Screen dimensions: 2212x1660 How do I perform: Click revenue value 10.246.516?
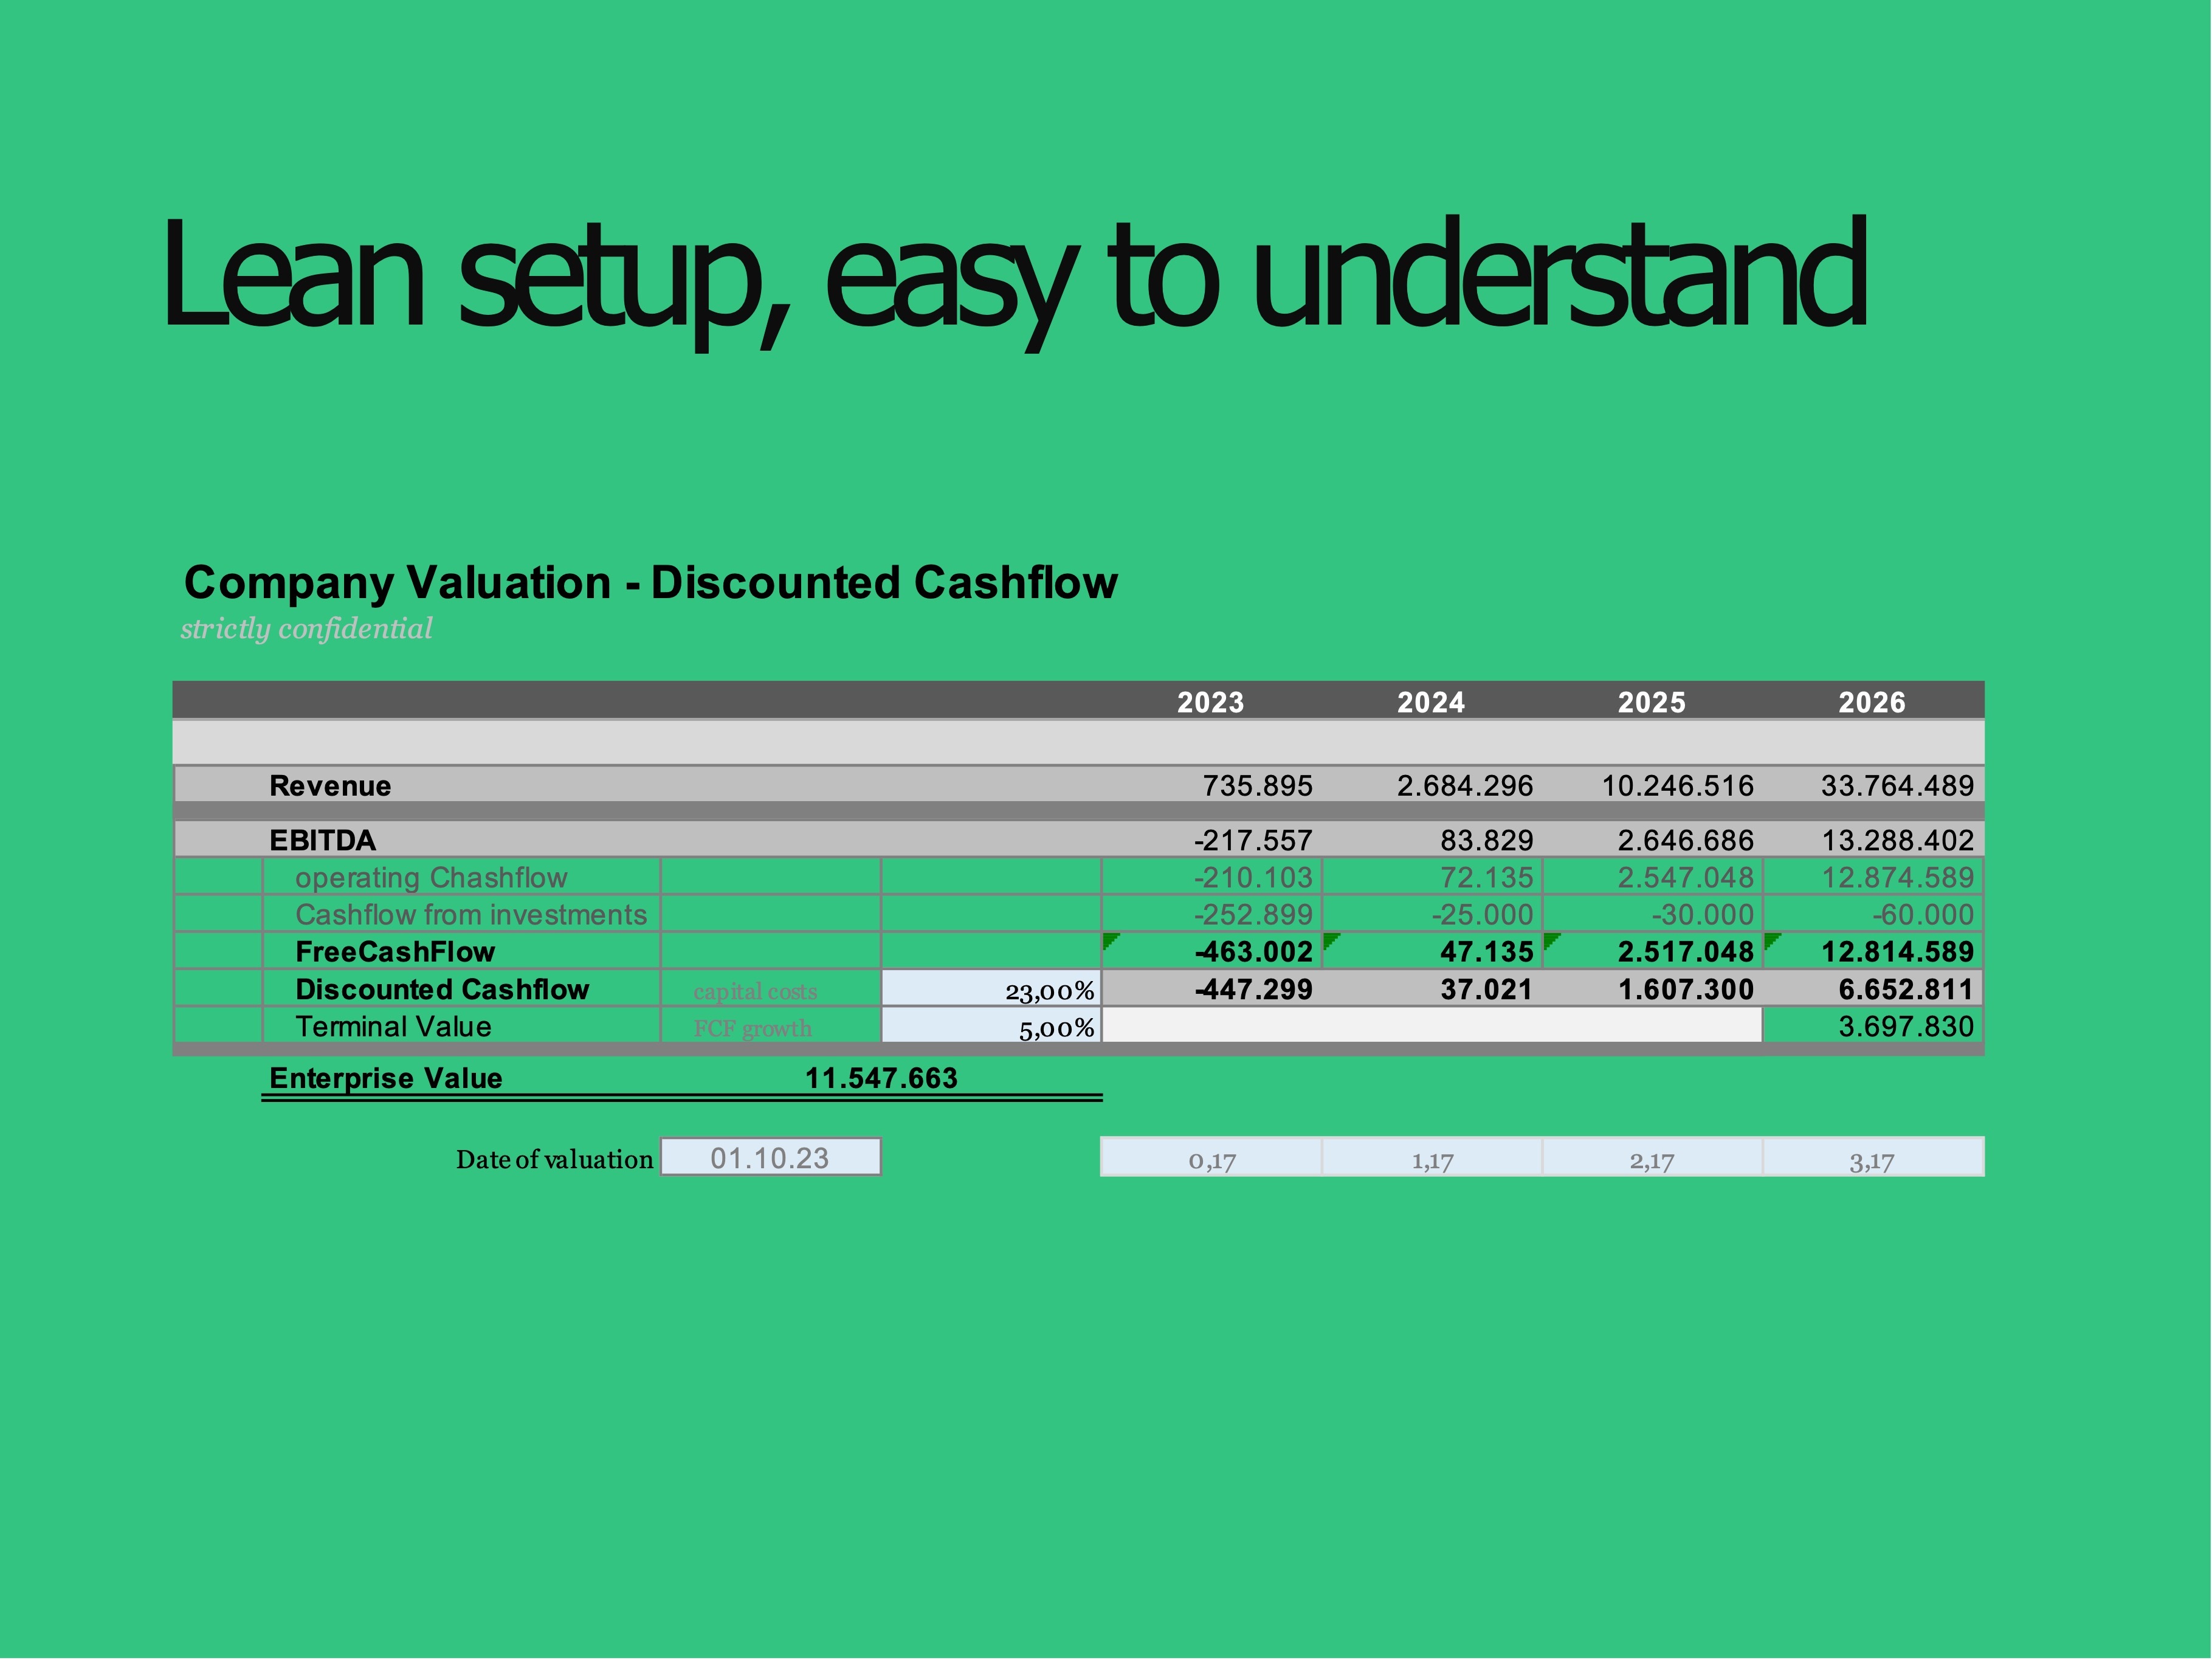1678,786
